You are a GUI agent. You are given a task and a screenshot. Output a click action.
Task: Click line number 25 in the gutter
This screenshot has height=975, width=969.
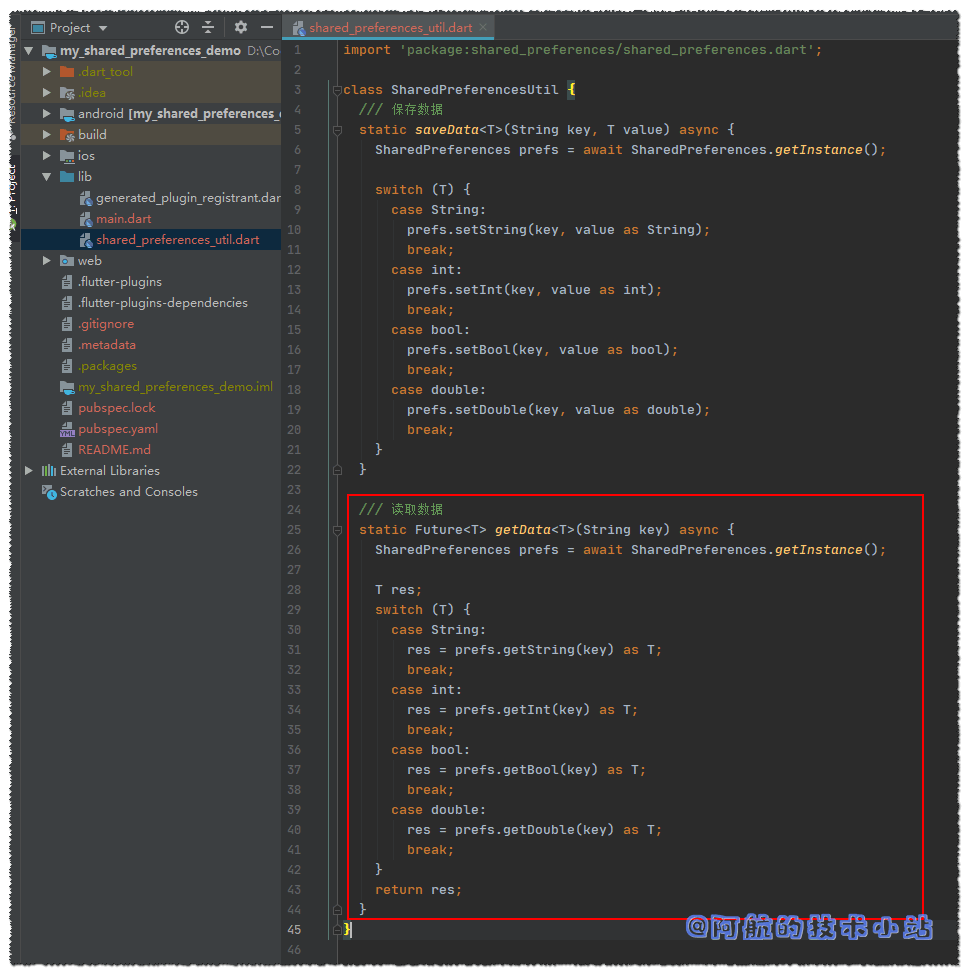[296, 529]
